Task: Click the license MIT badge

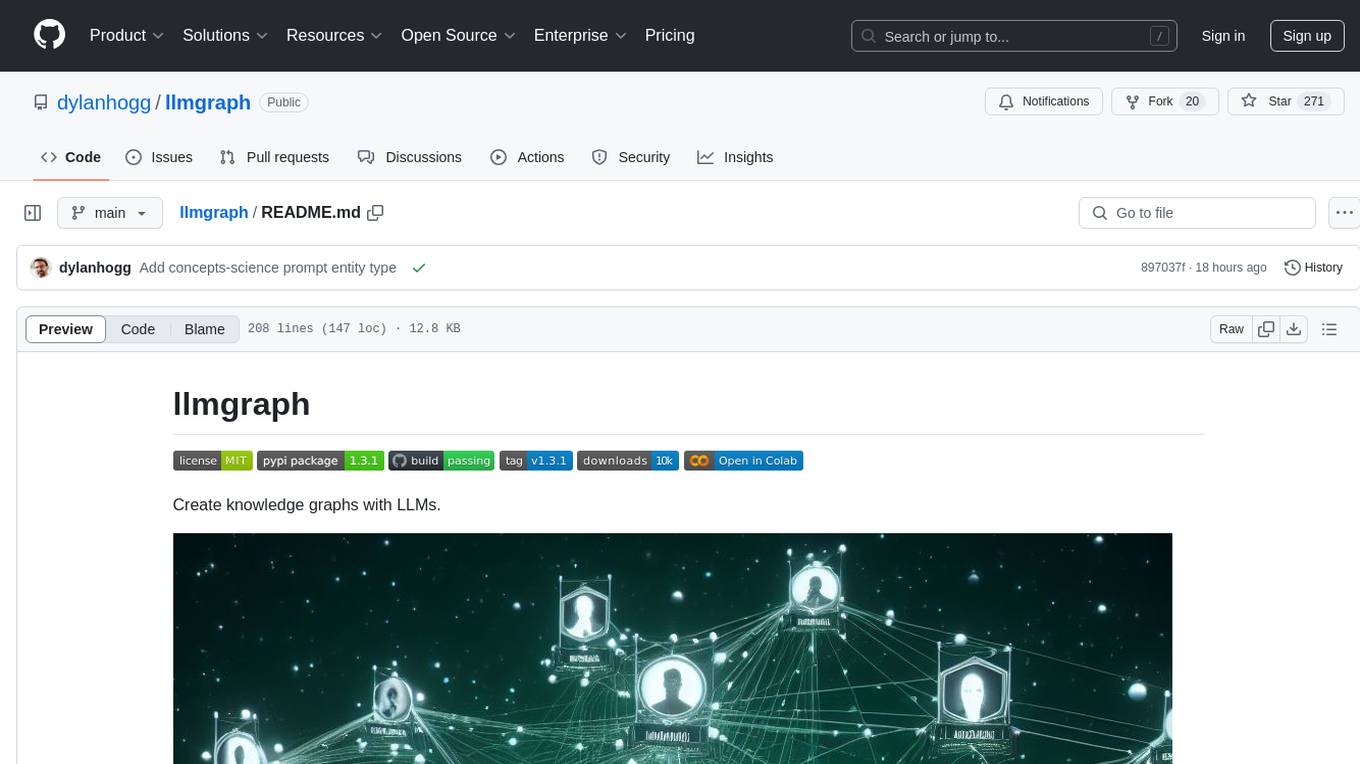Action: pos(213,461)
